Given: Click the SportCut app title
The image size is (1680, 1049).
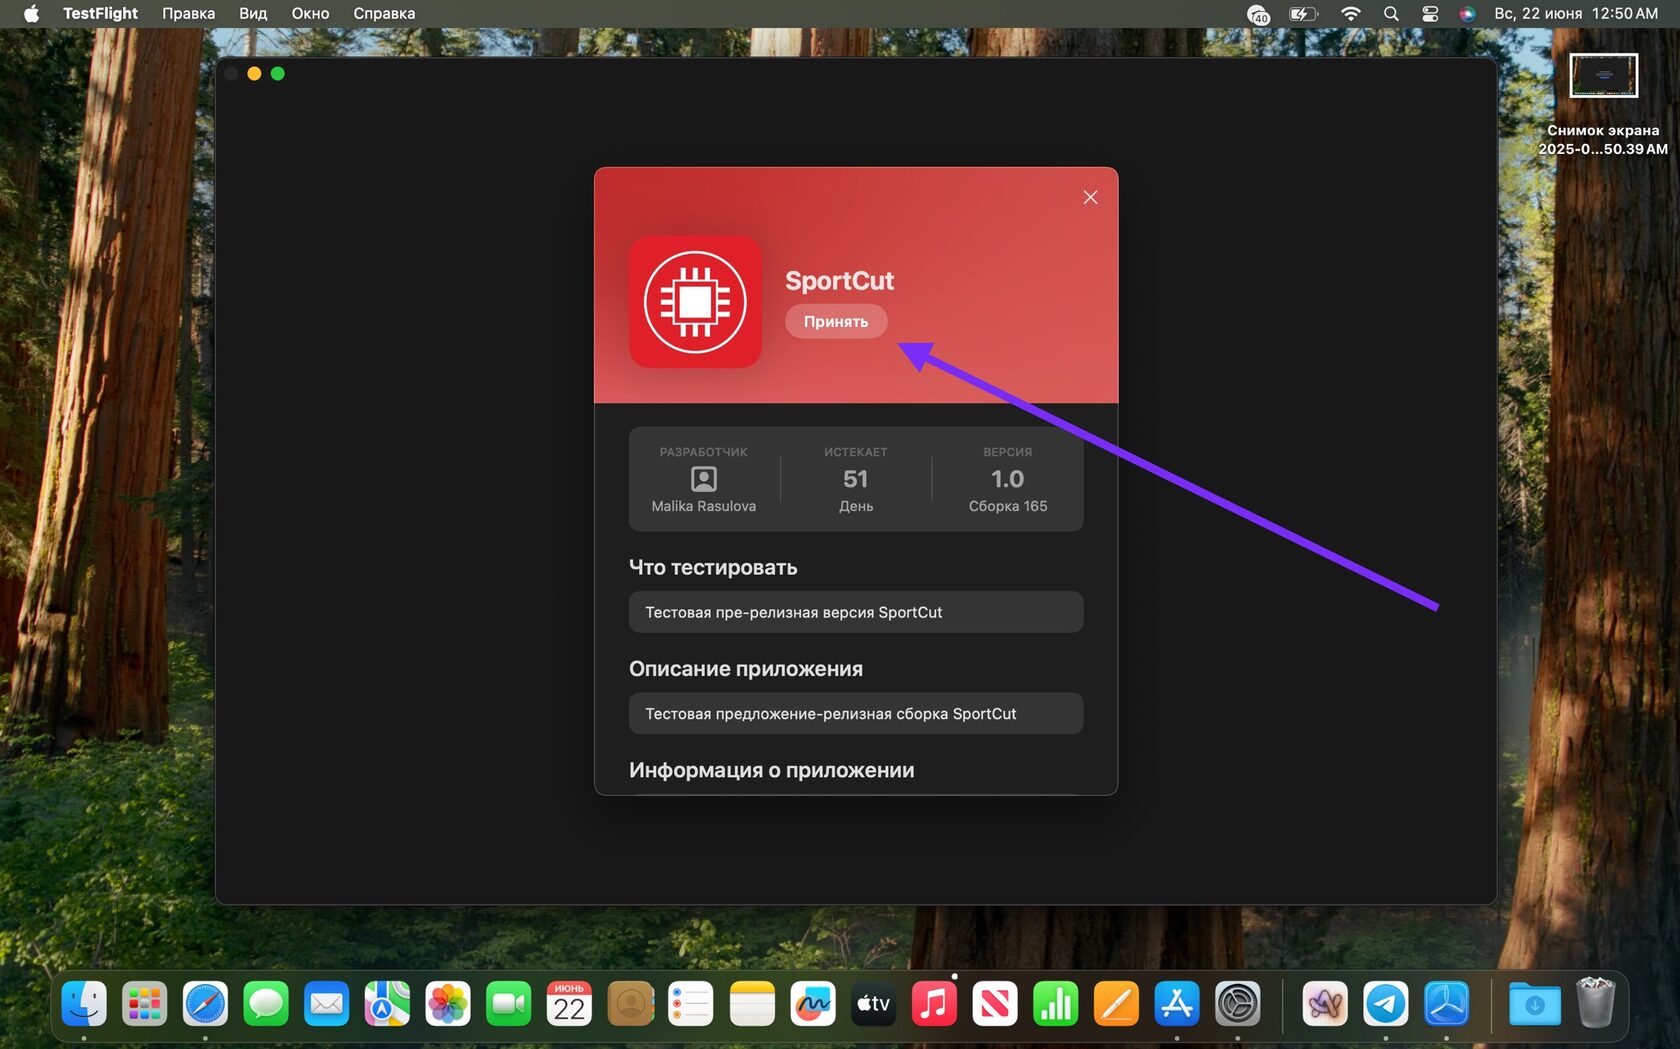Looking at the screenshot, I should 839,281.
